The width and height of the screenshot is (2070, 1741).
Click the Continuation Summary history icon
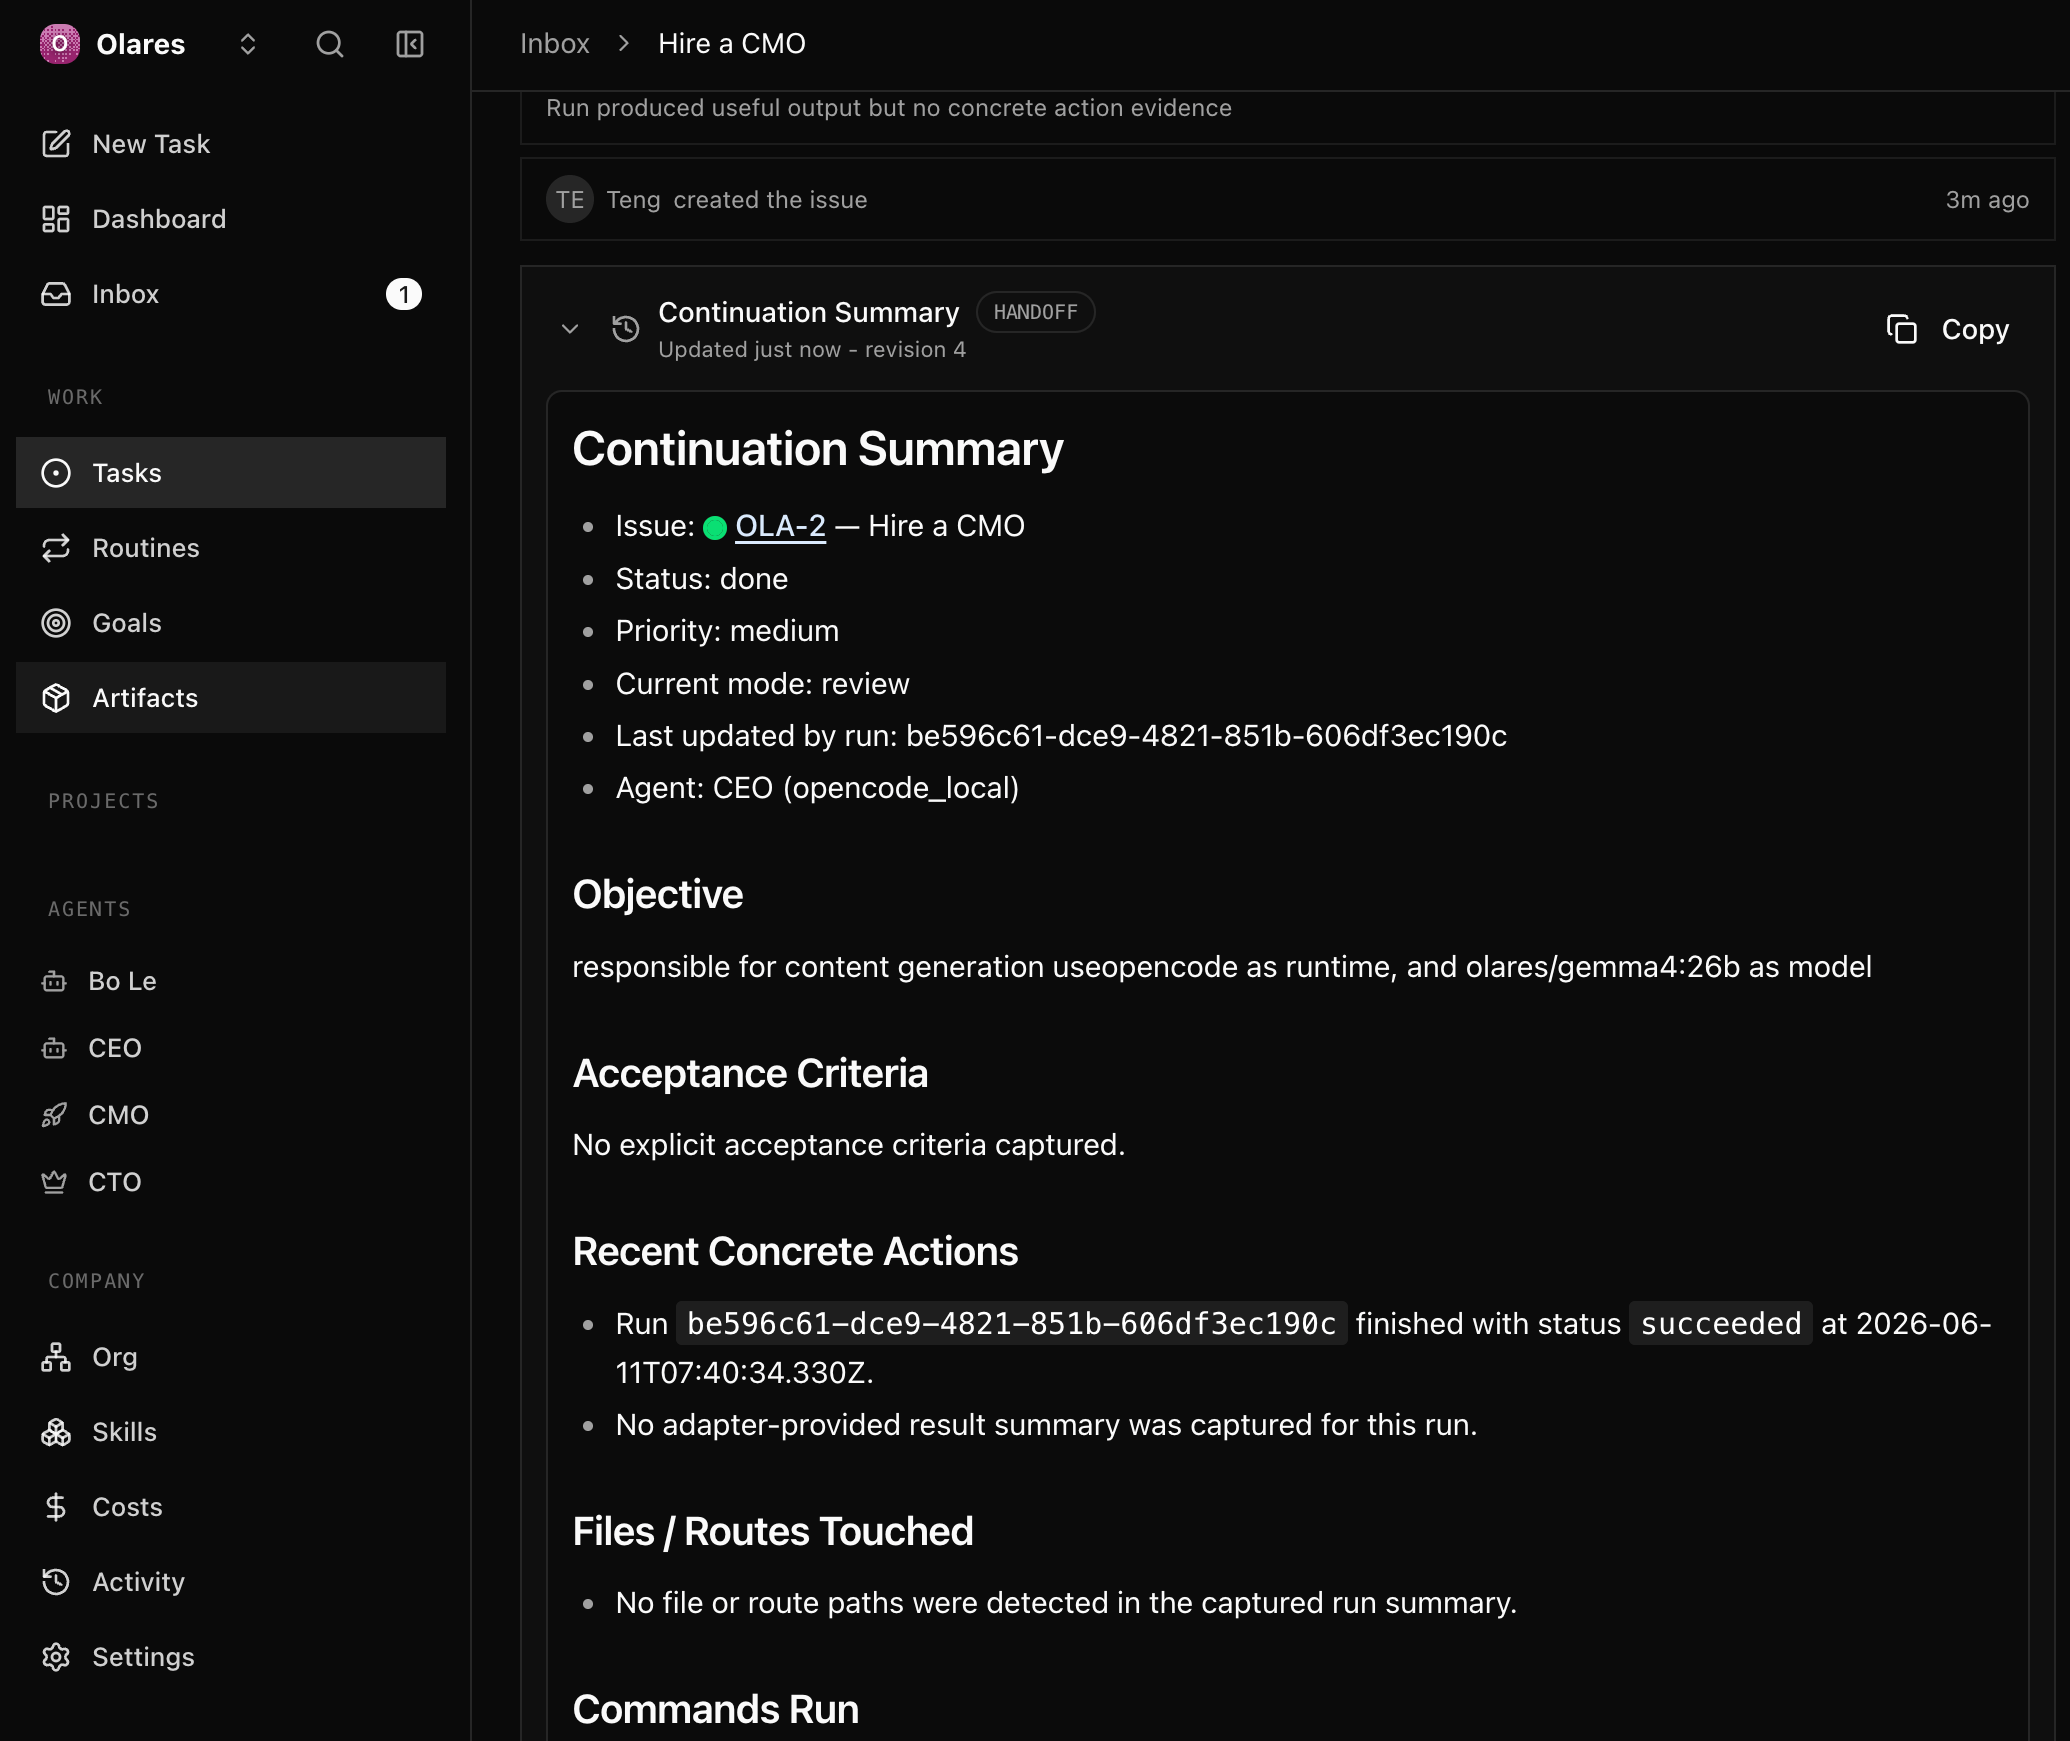pyautogui.click(x=626, y=329)
